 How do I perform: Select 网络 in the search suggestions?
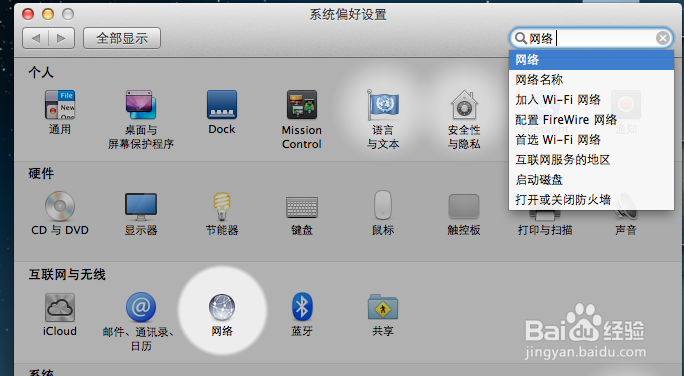(592, 60)
